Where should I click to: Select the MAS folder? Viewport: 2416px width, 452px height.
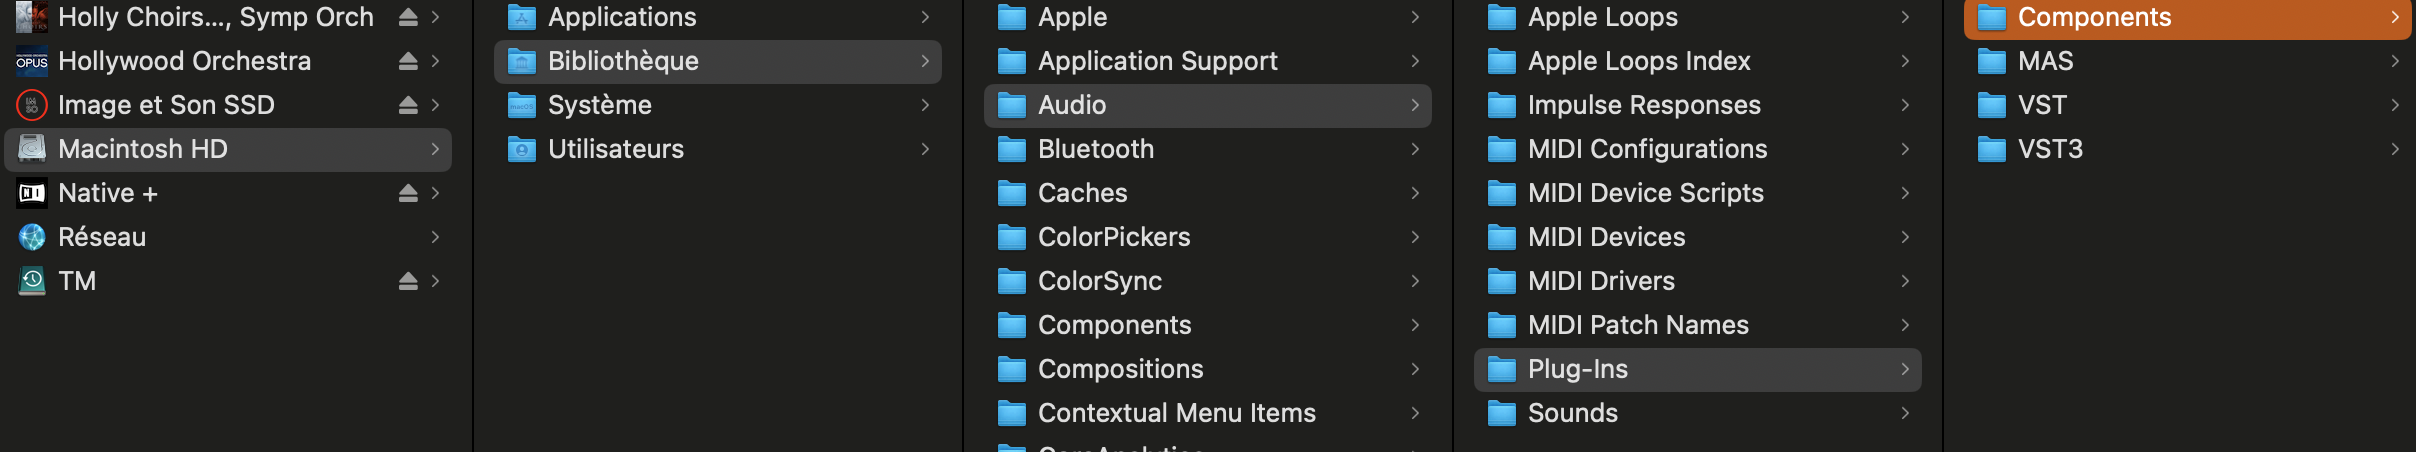click(x=2045, y=61)
